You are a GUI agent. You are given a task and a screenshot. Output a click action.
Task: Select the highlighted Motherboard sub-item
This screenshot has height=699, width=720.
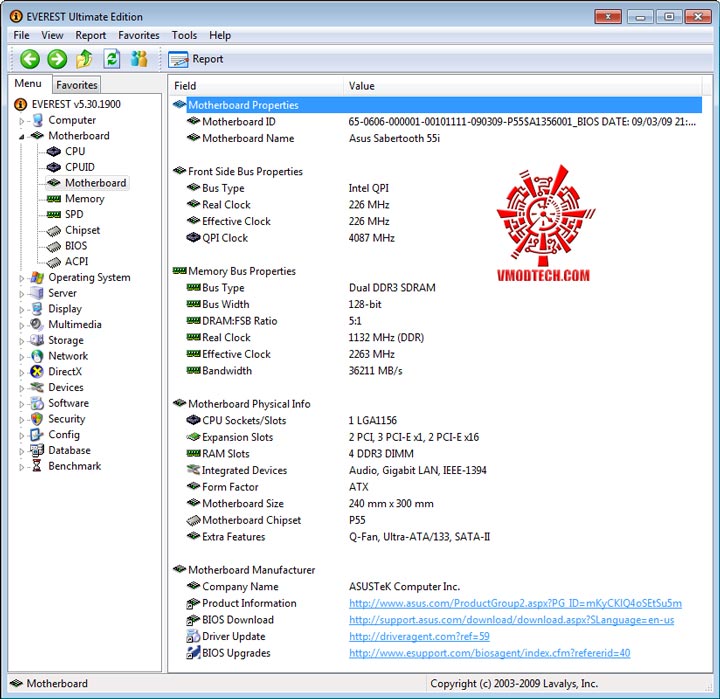point(87,183)
